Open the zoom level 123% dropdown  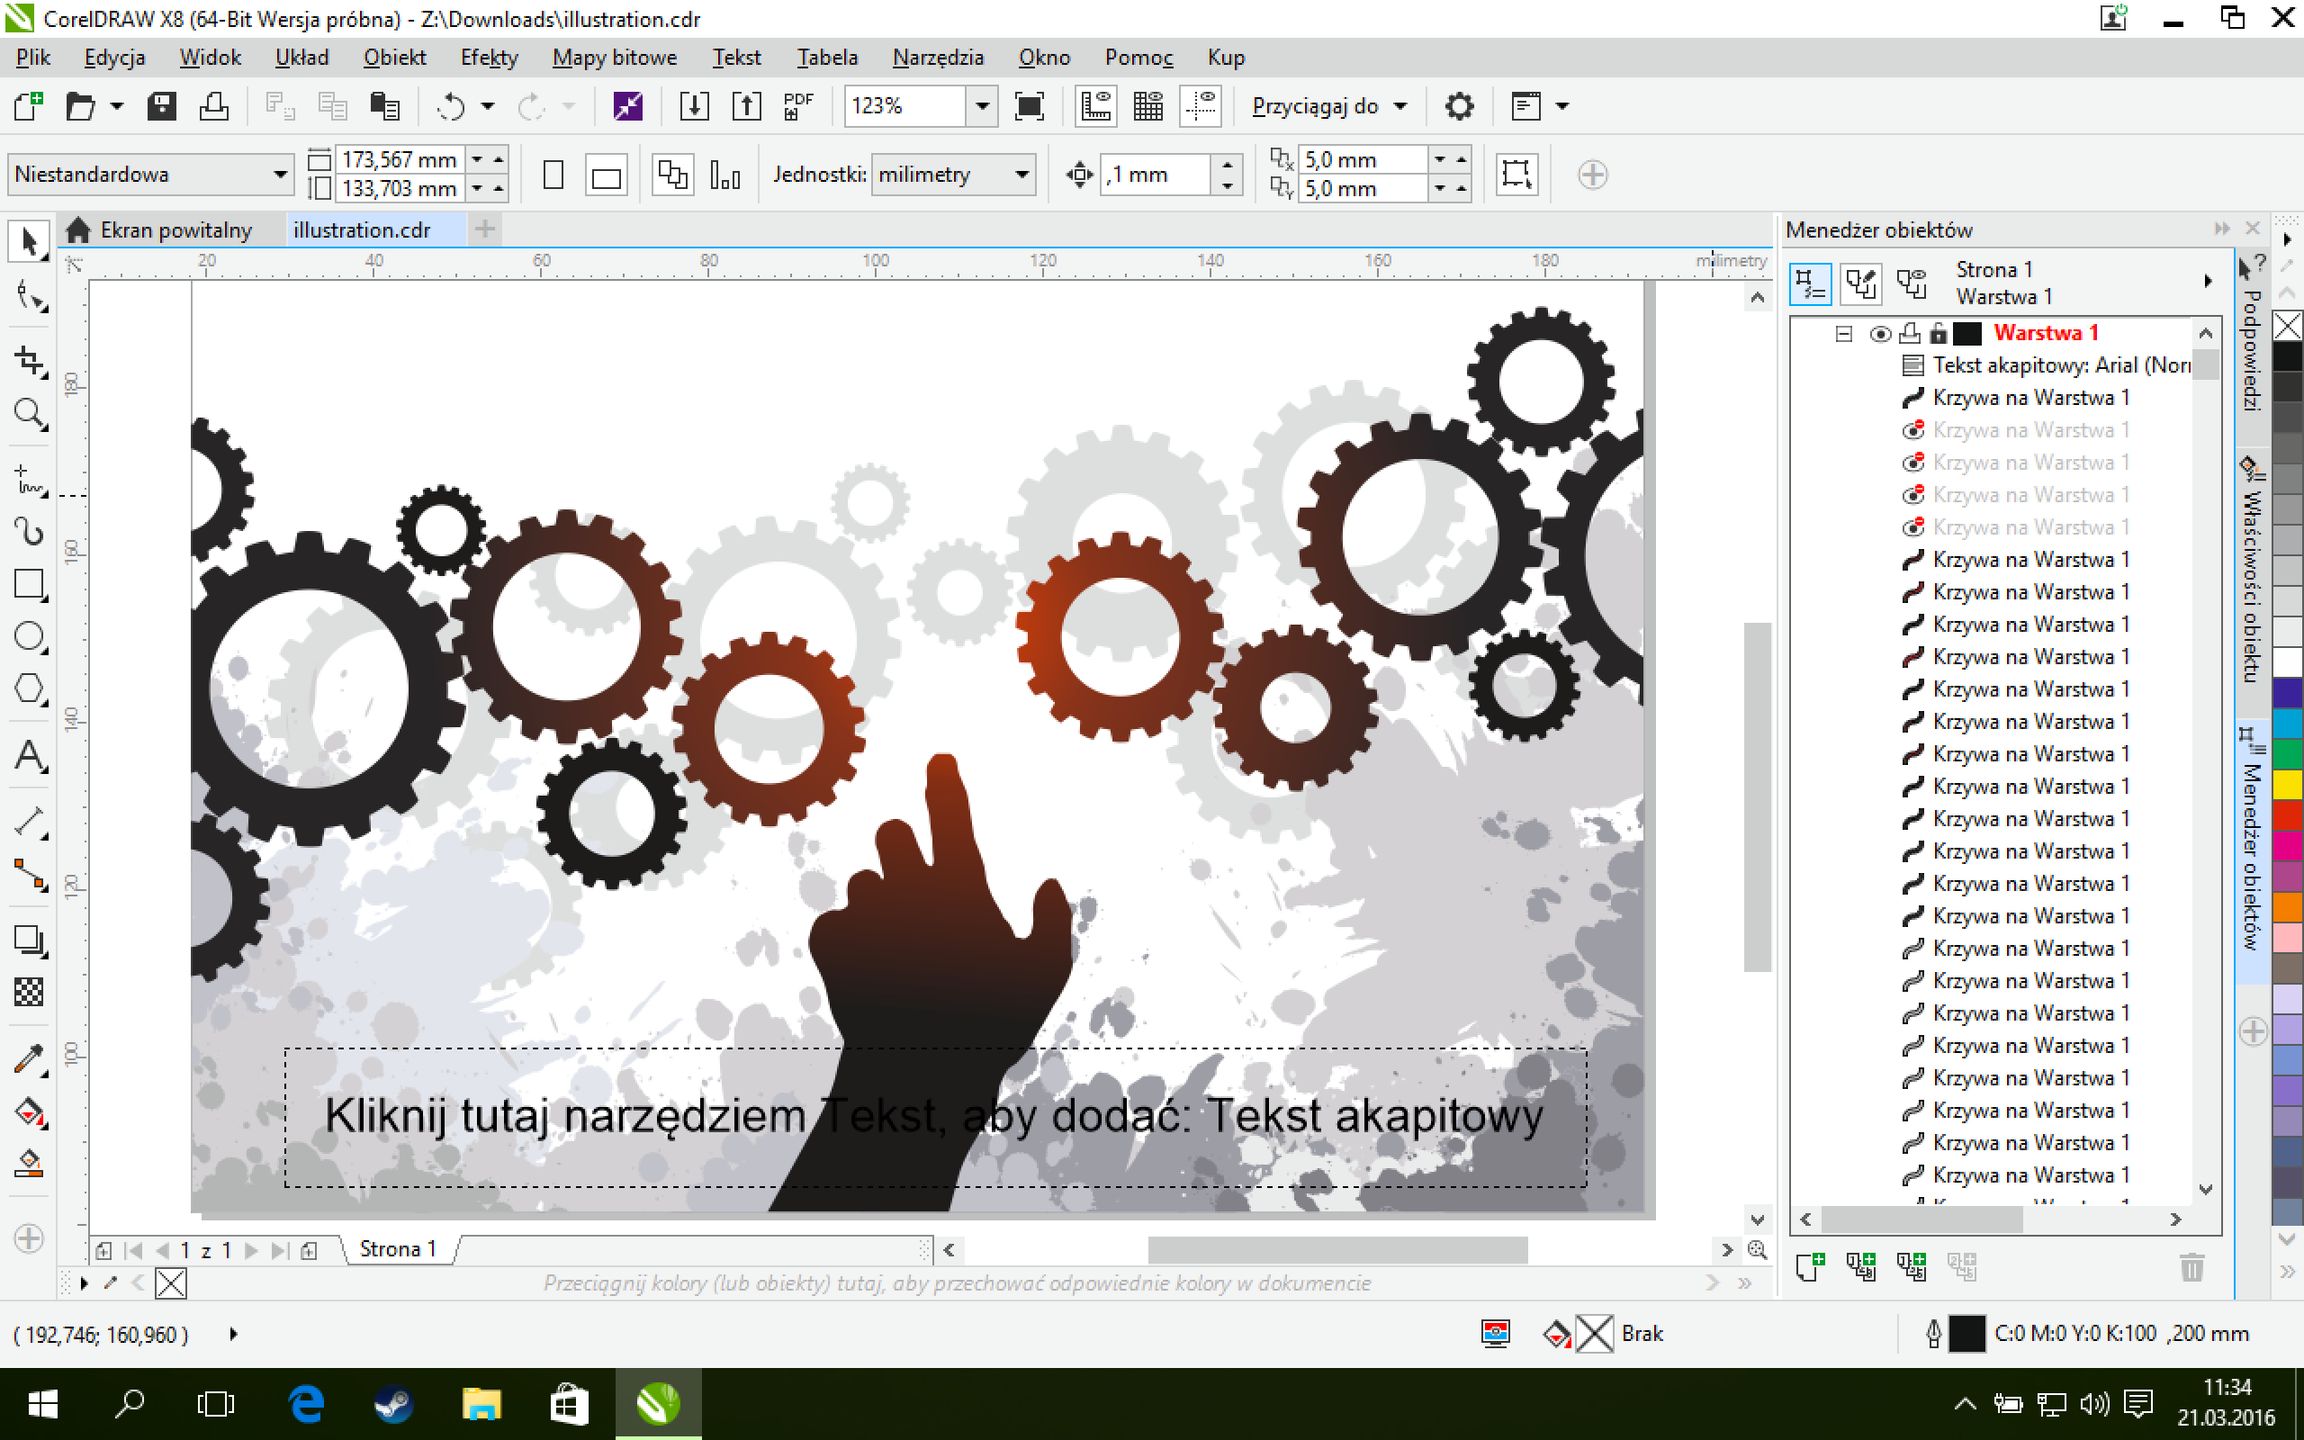point(982,106)
